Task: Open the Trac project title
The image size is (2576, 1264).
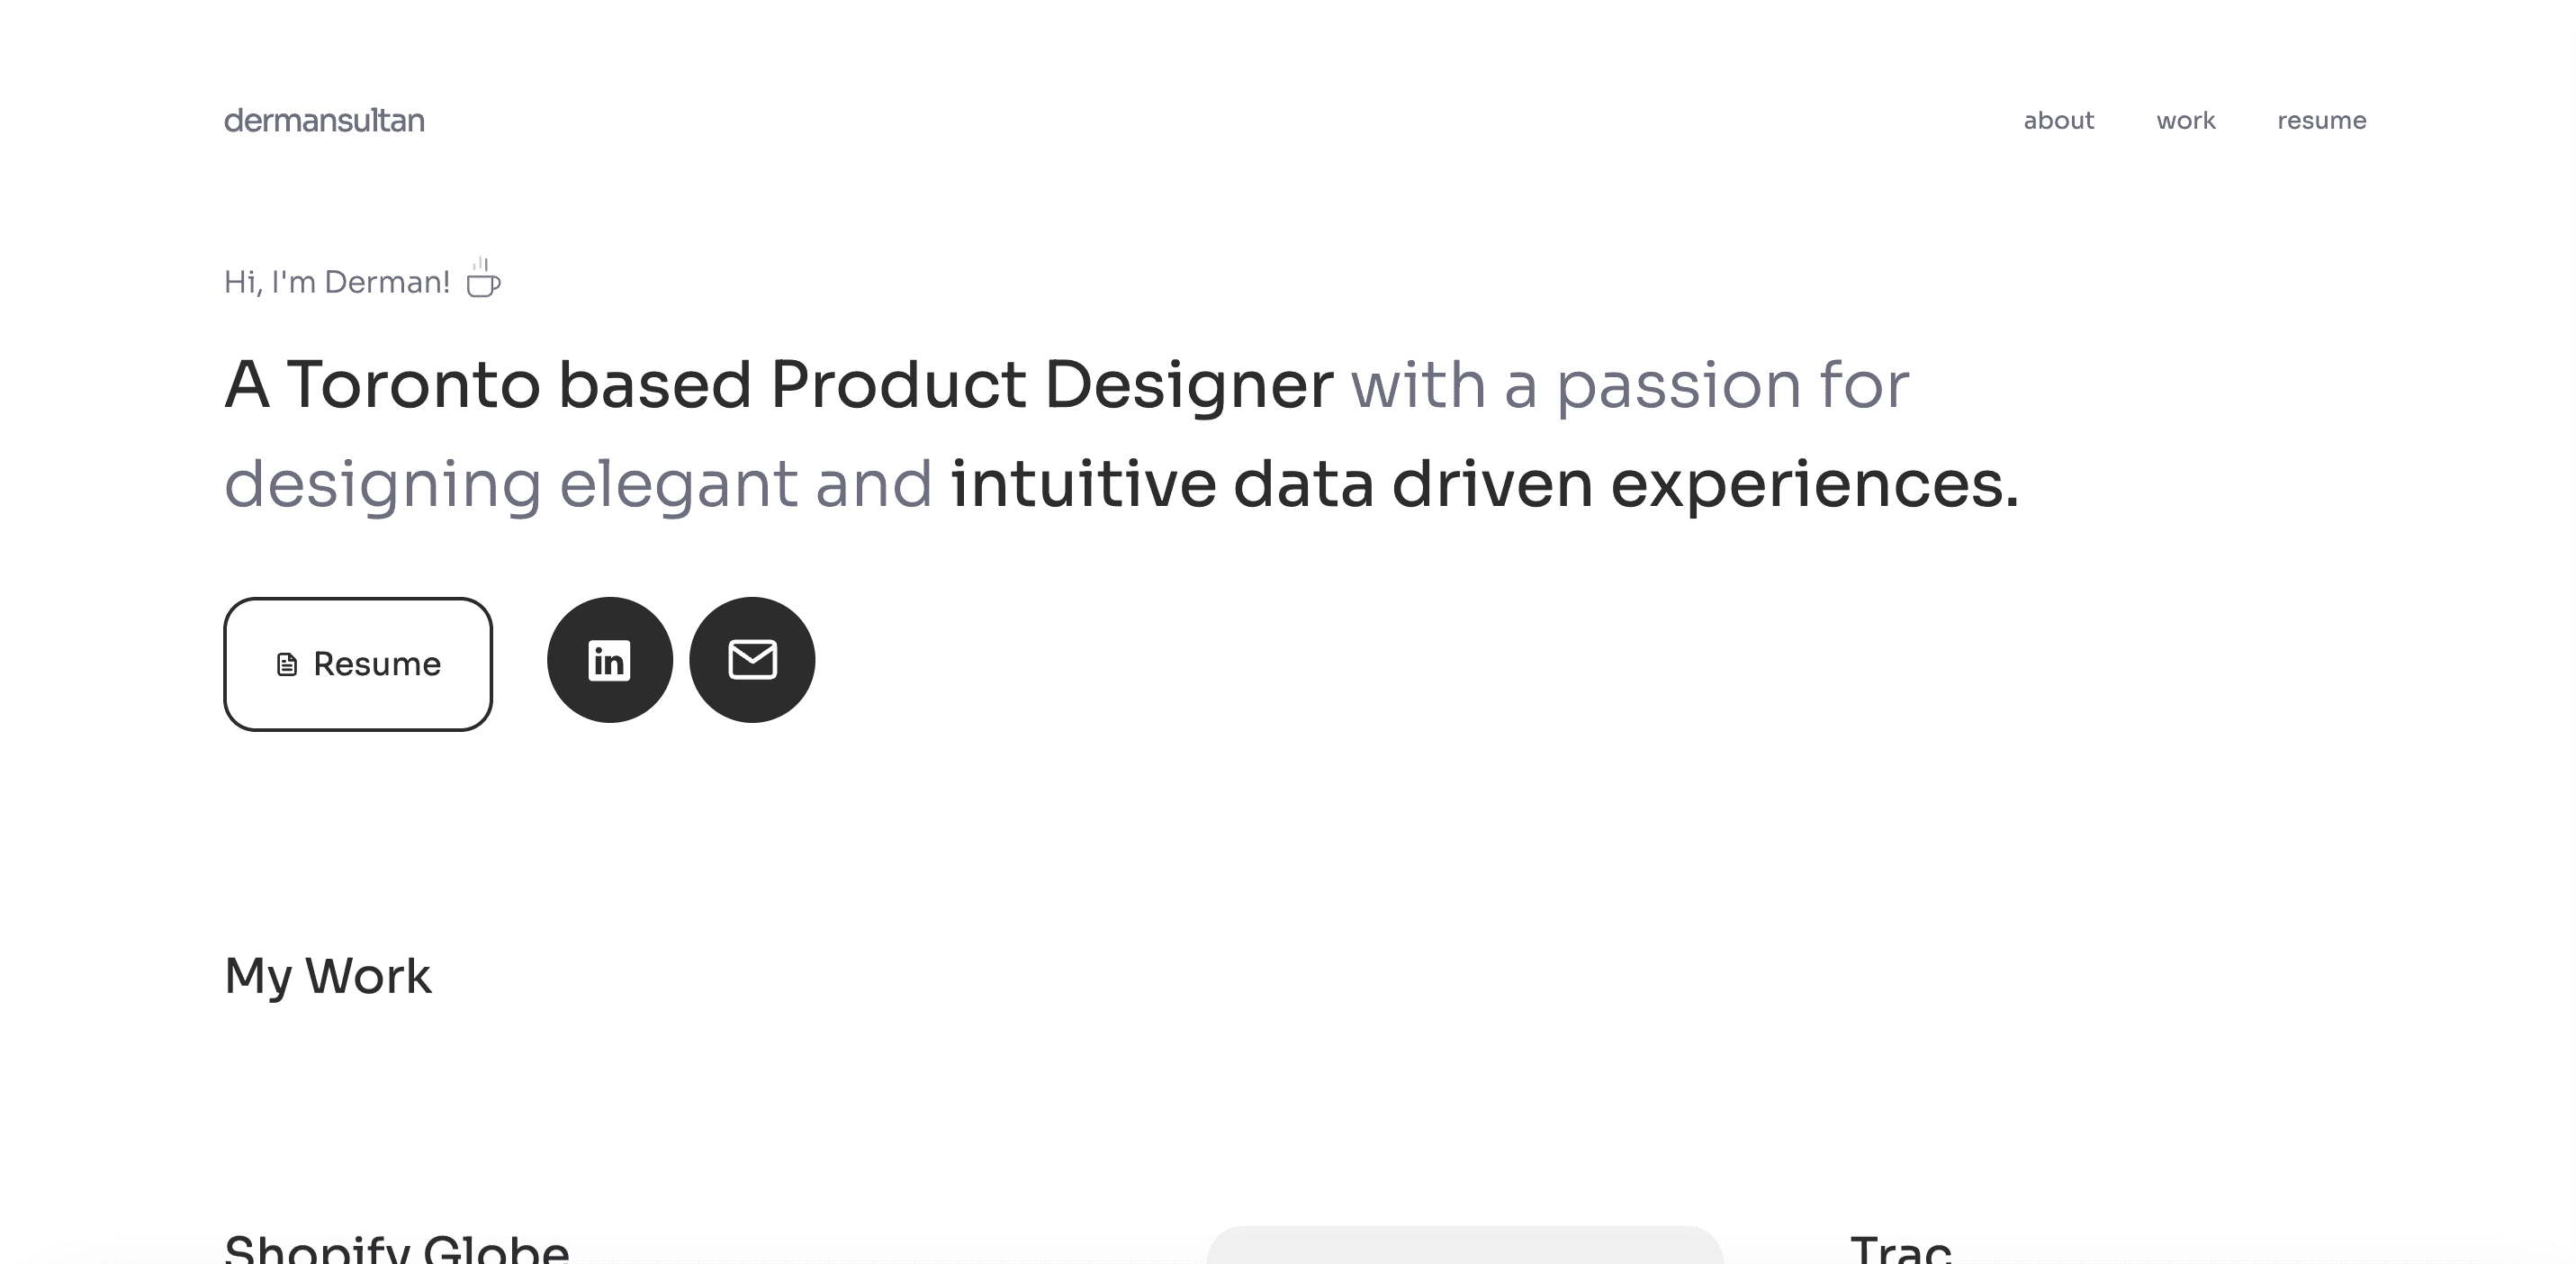Action: point(1900,1248)
